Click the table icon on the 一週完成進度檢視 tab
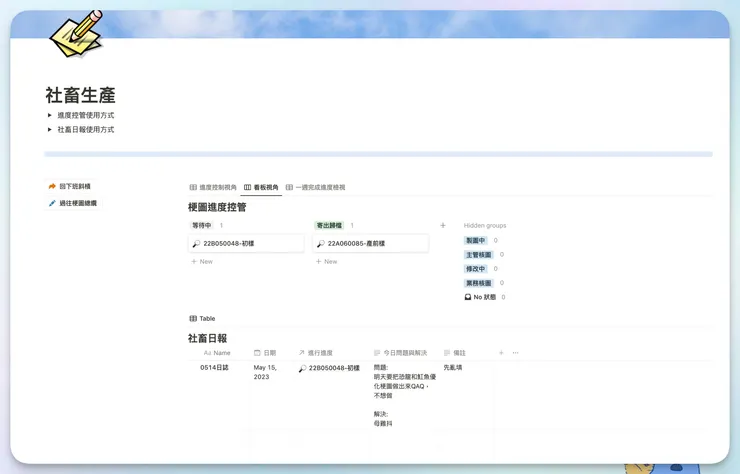The width and height of the screenshot is (740, 474). click(289, 187)
